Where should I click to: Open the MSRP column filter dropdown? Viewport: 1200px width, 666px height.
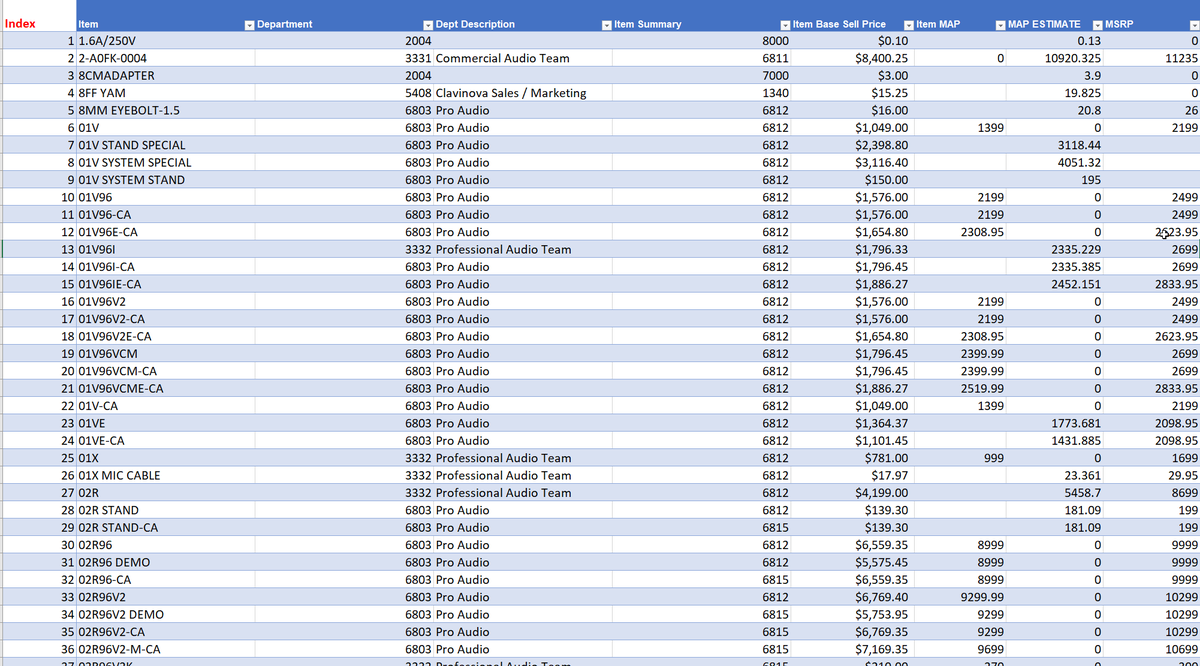(x=1193, y=24)
